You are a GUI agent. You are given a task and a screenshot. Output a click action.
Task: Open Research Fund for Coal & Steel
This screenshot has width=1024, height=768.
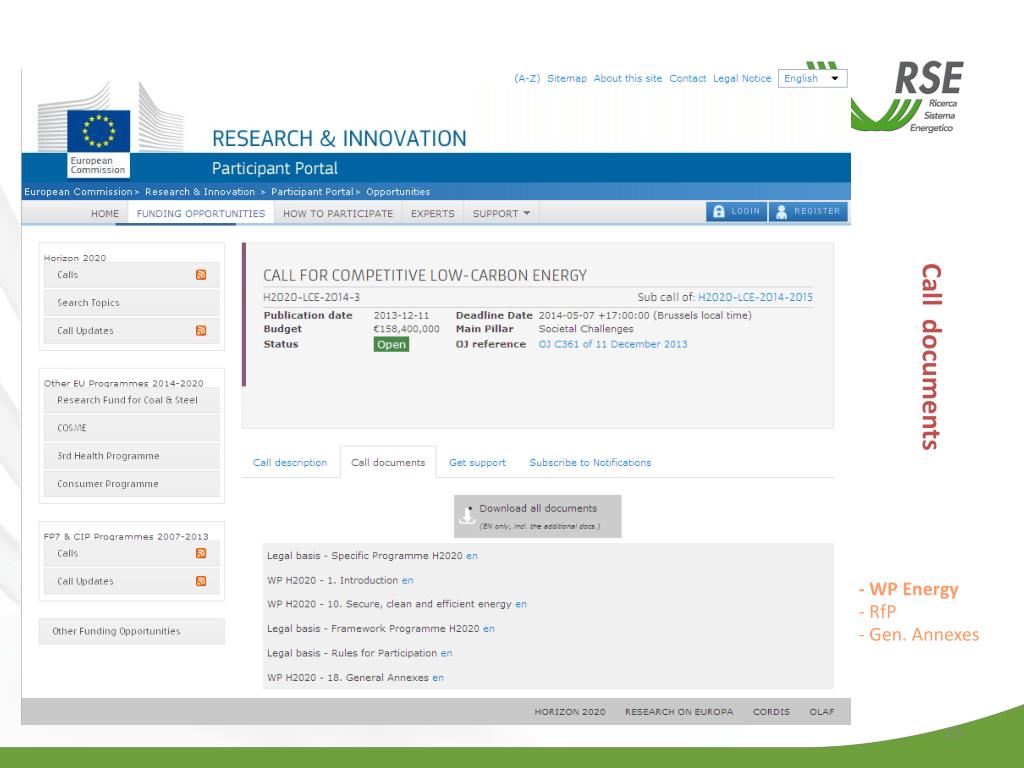(x=131, y=400)
